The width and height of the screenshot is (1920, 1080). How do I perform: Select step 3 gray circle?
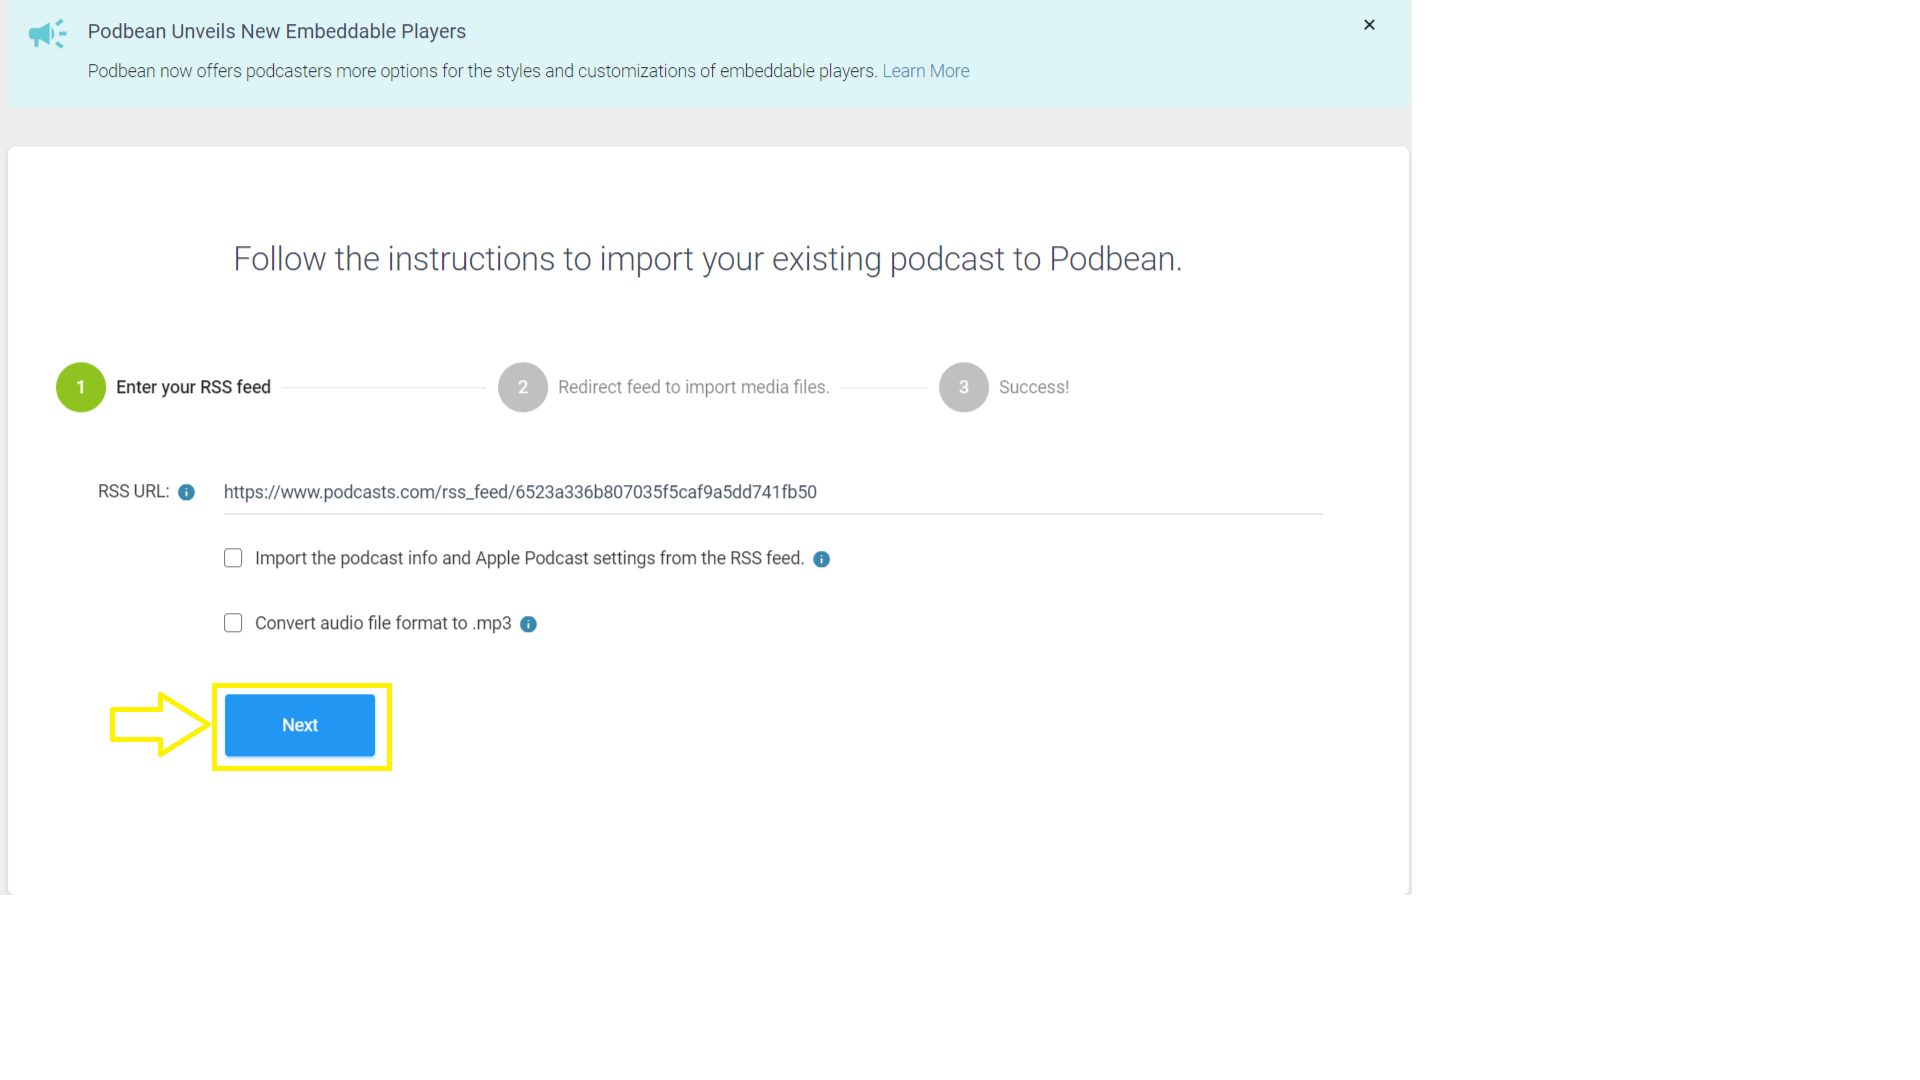click(x=964, y=387)
